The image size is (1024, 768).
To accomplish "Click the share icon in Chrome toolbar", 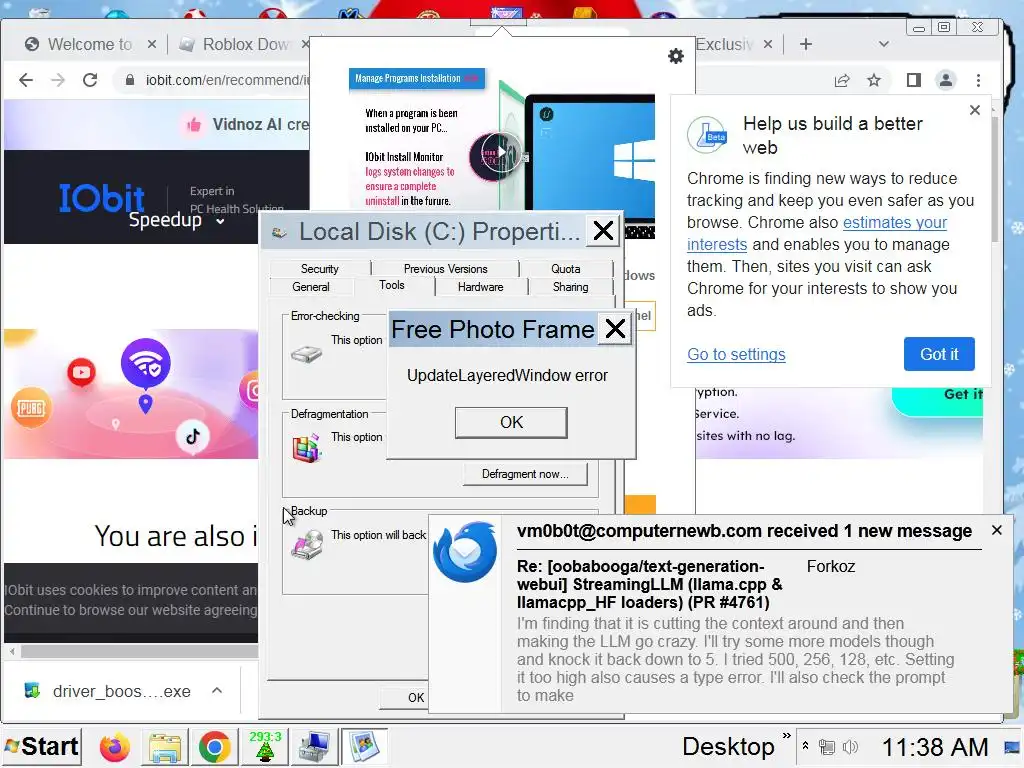I will (x=842, y=80).
